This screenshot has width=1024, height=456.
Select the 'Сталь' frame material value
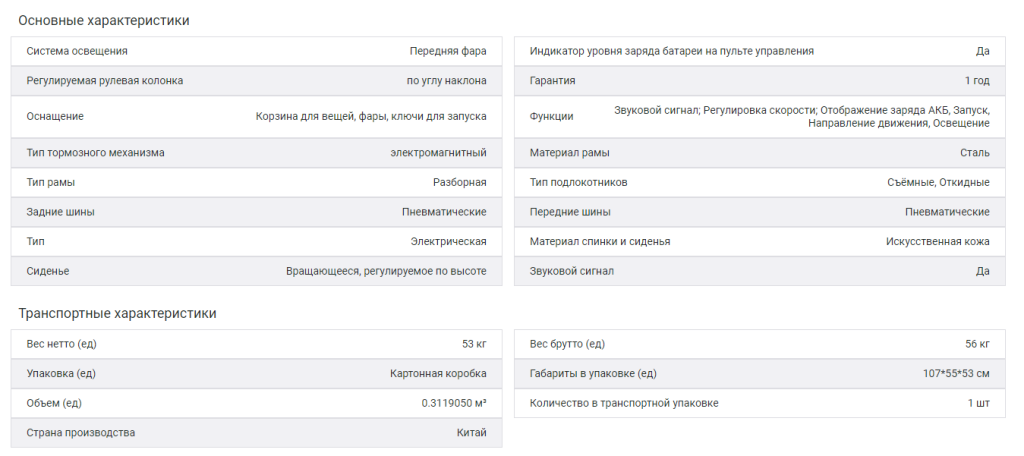pyautogui.click(x=973, y=153)
